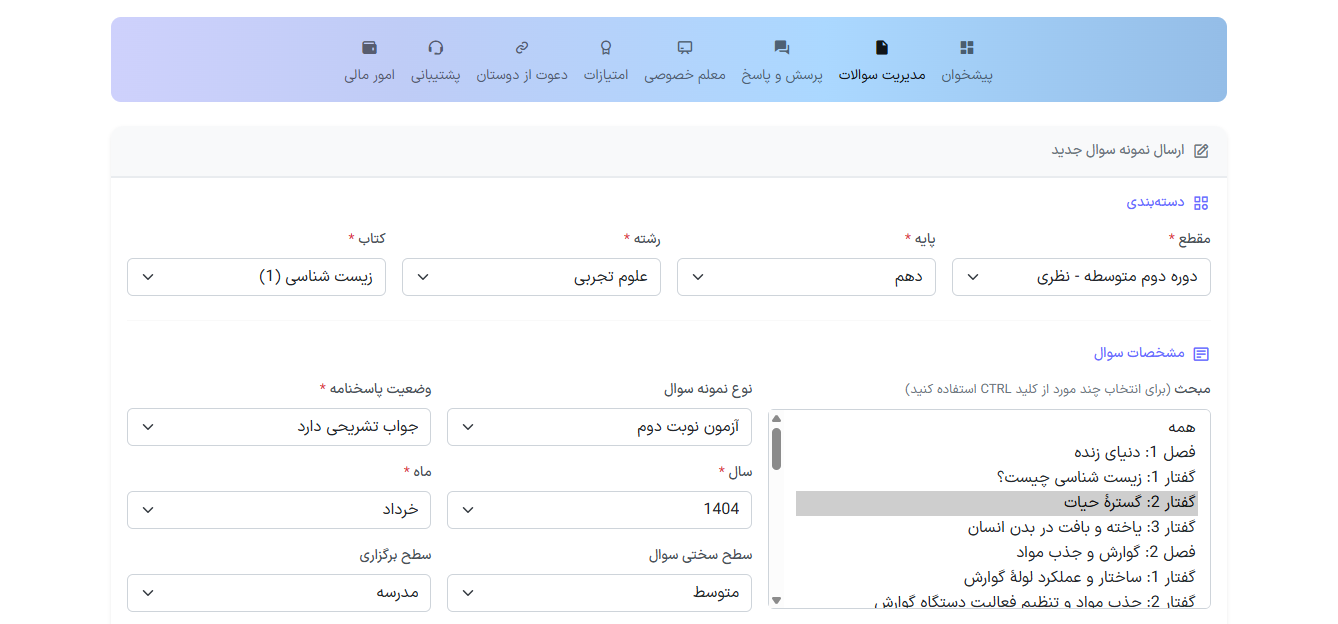Click the دسته‌بندی section title
Viewport: 1338px width, 624px height.
[1155, 202]
